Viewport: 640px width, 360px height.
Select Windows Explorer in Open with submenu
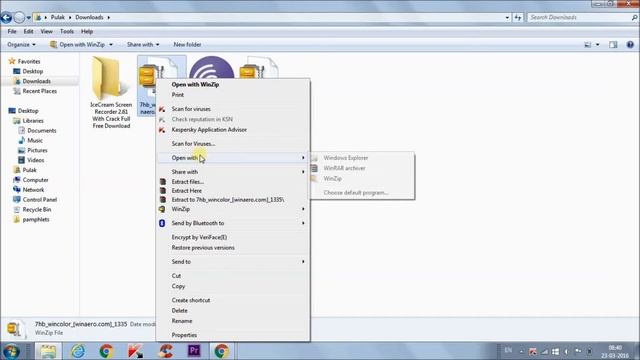tap(362, 158)
